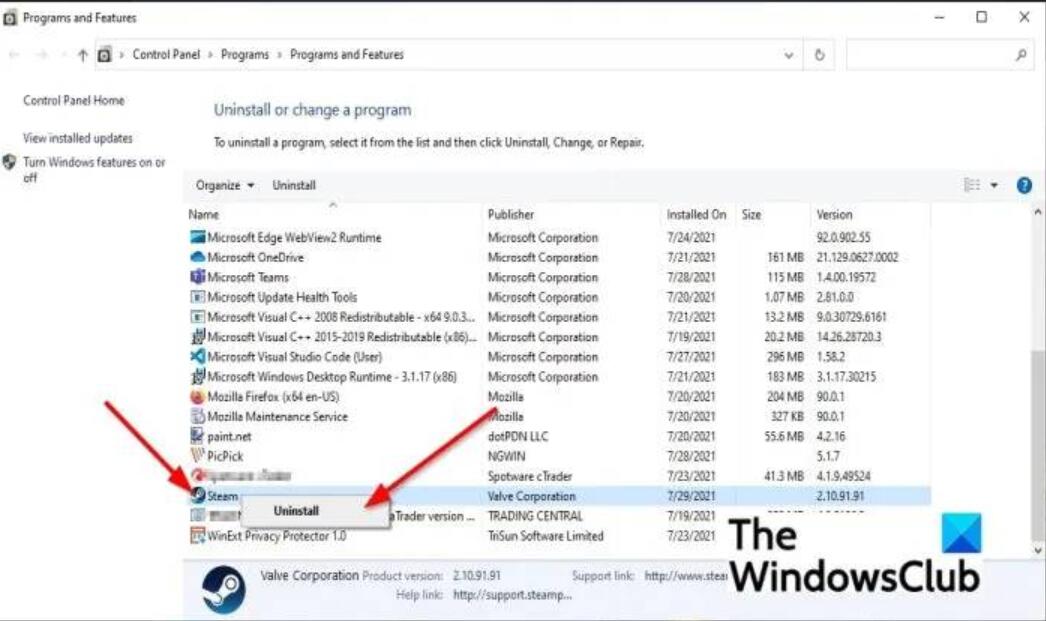Sort by the Size column header
This screenshot has width=1046, height=621.
point(751,215)
